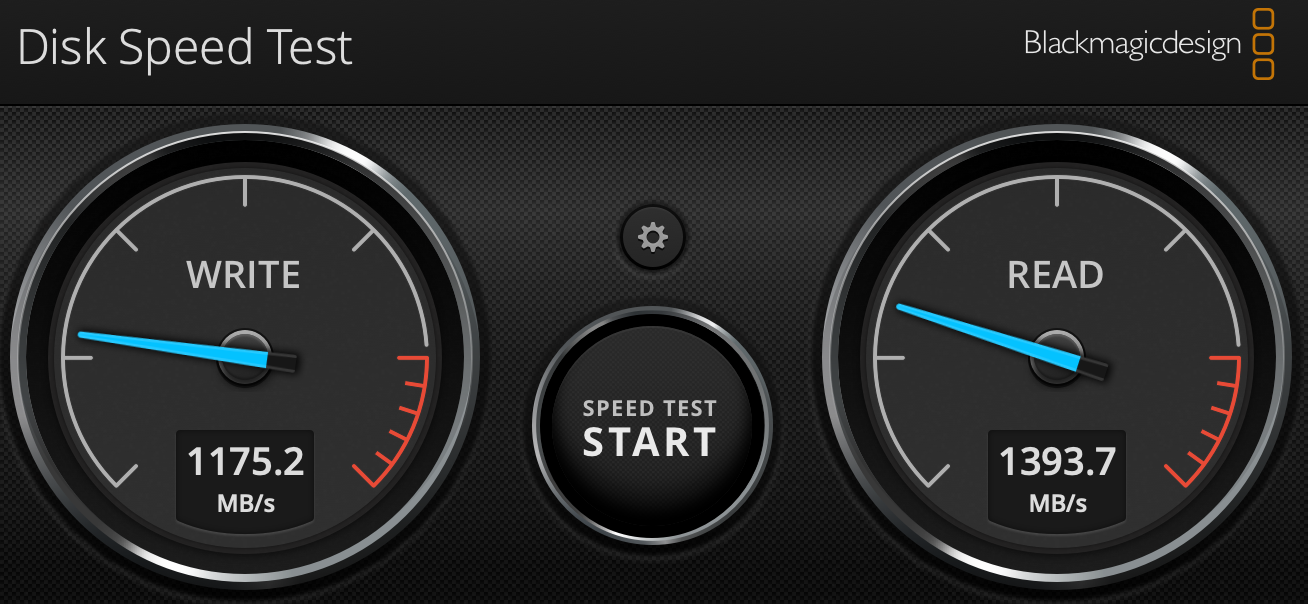This screenshot has width=1308, height=604.
Task: Select the 1175.2 MB/s write speed readout
Action: tap(245, 477)
